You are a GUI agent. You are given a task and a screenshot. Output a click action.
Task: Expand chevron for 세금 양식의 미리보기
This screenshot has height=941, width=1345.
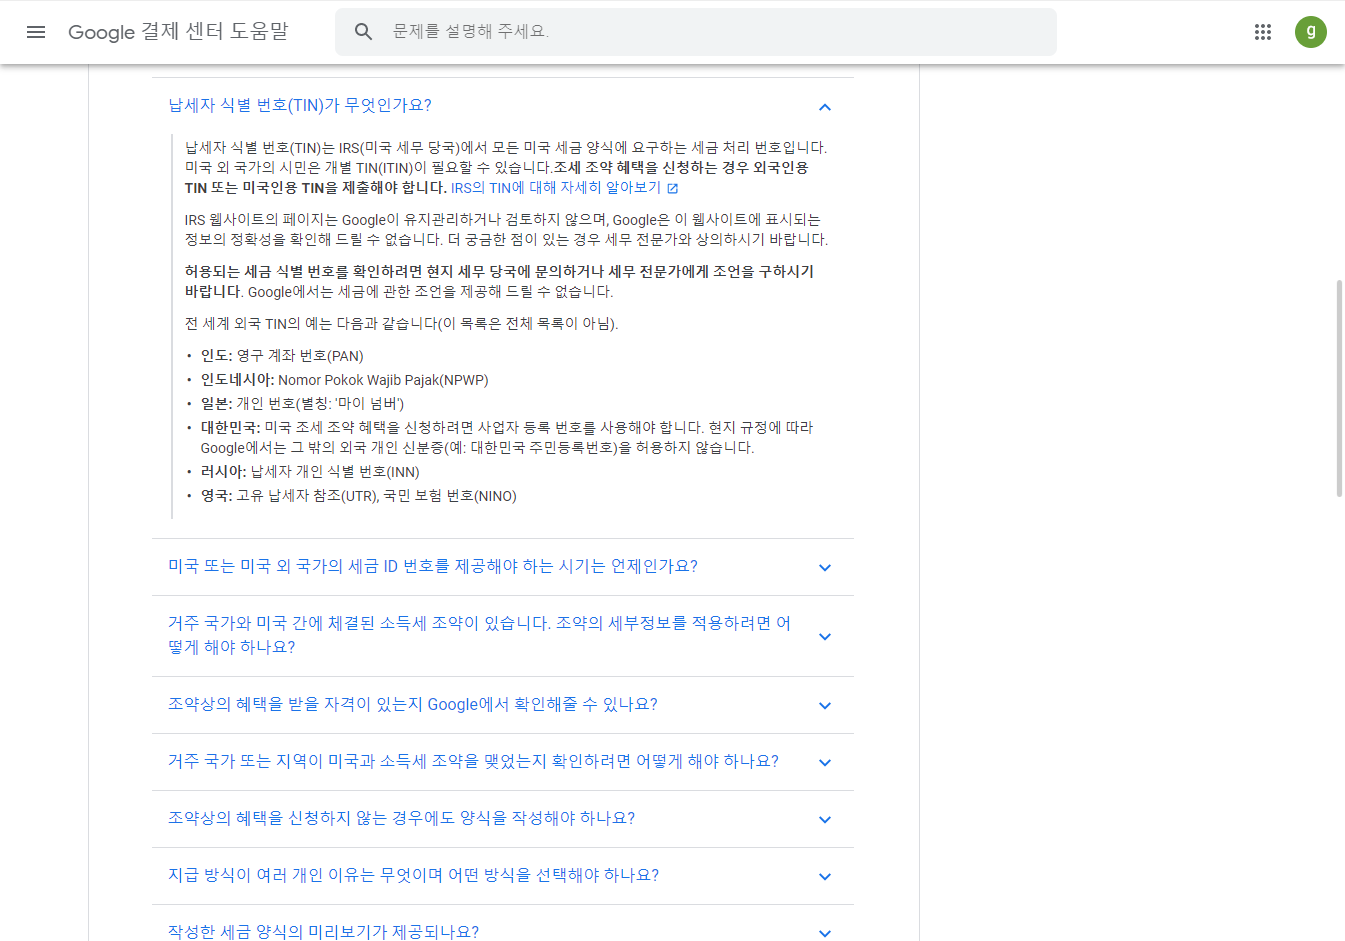click(x=825, y=933)
